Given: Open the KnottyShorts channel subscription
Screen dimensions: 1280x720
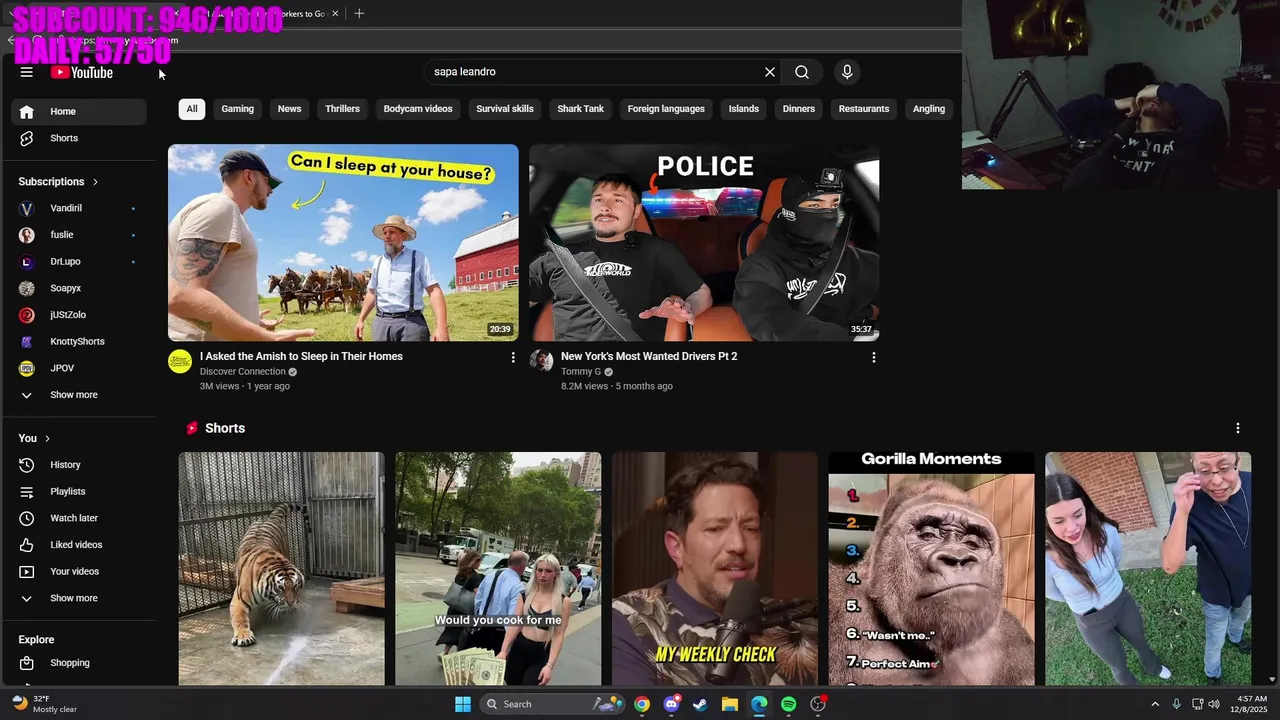Looking at the screenshot, I should click(x=79, y=341).
